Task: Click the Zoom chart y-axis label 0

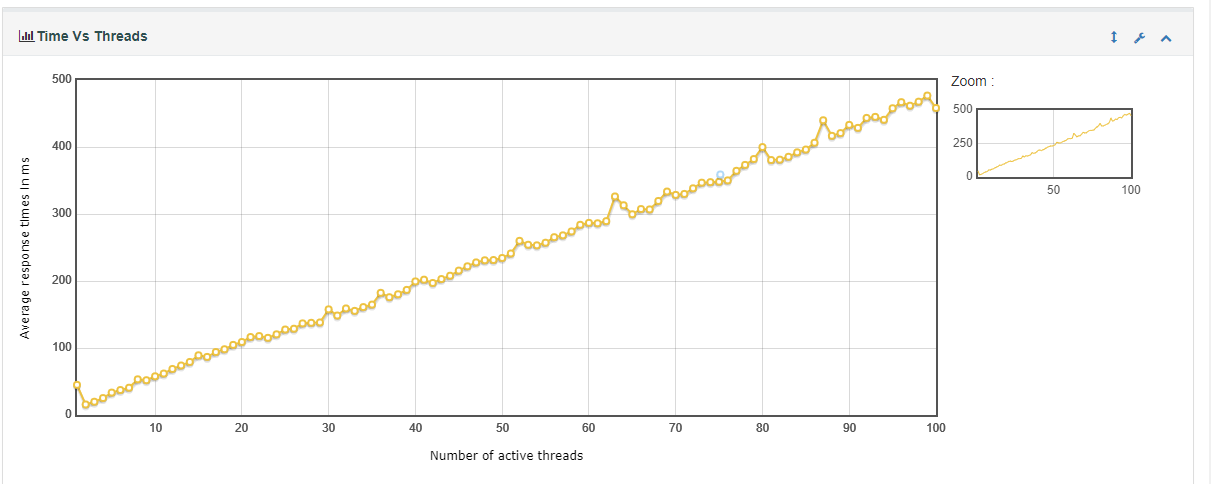Action: 968,176
